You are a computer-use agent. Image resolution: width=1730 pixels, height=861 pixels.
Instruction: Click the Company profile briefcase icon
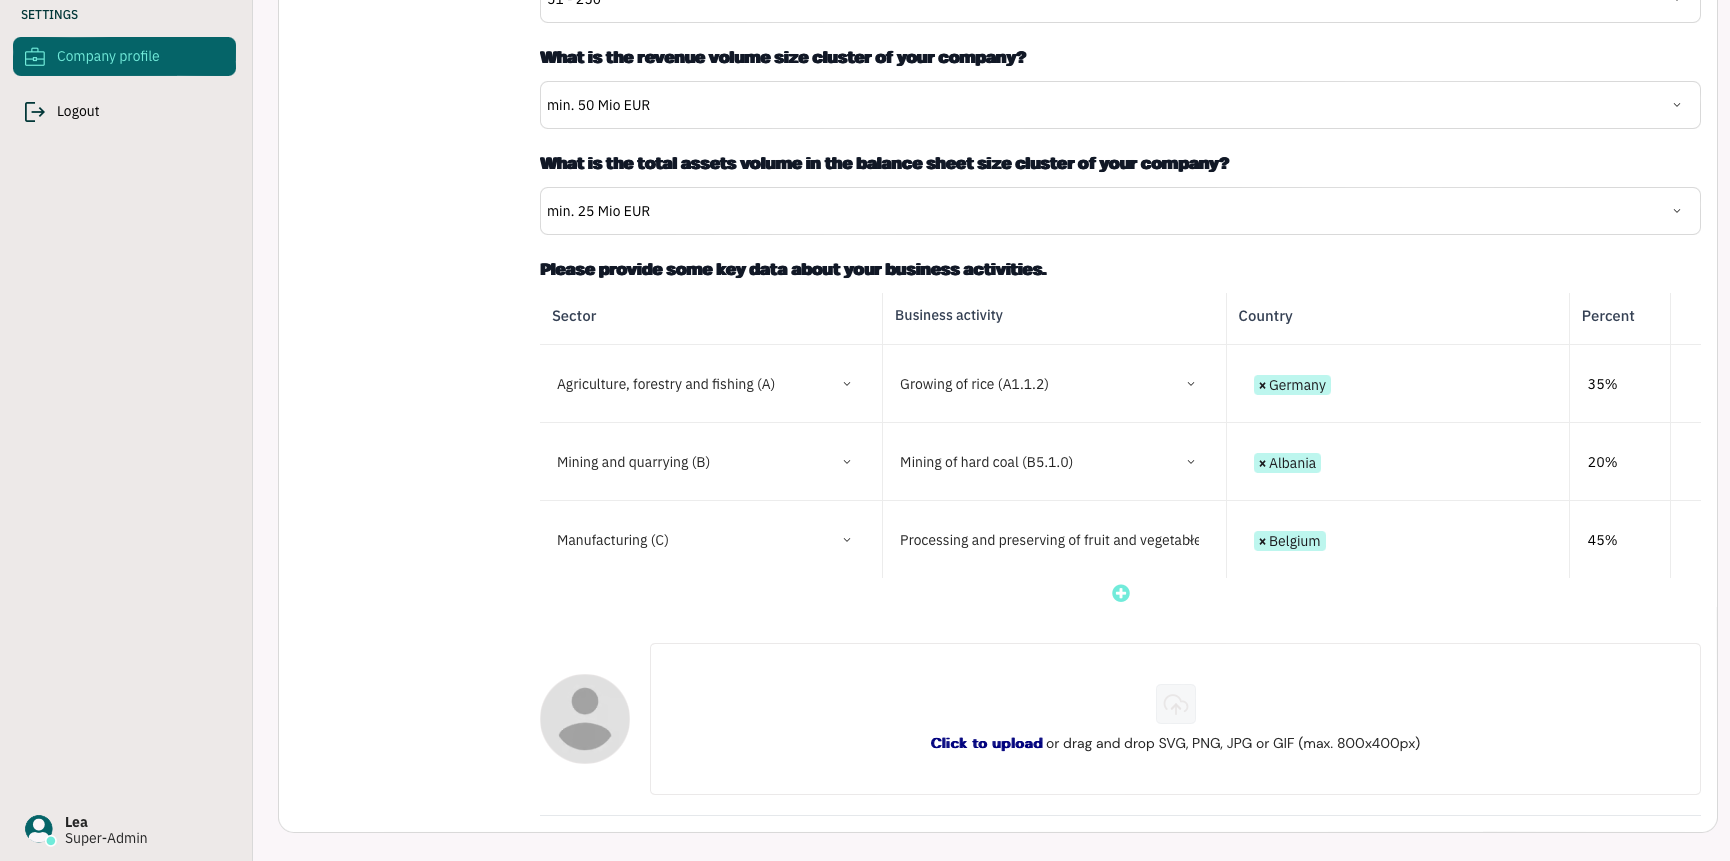click(x=35, y=57)
